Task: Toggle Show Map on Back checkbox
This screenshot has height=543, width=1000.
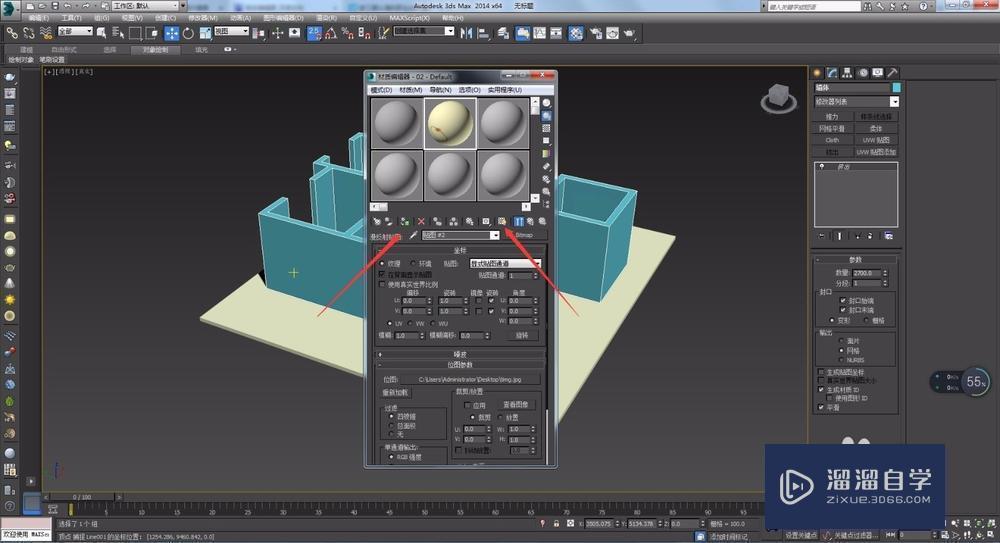Action: pyautogui.click(x=382, y=274)
